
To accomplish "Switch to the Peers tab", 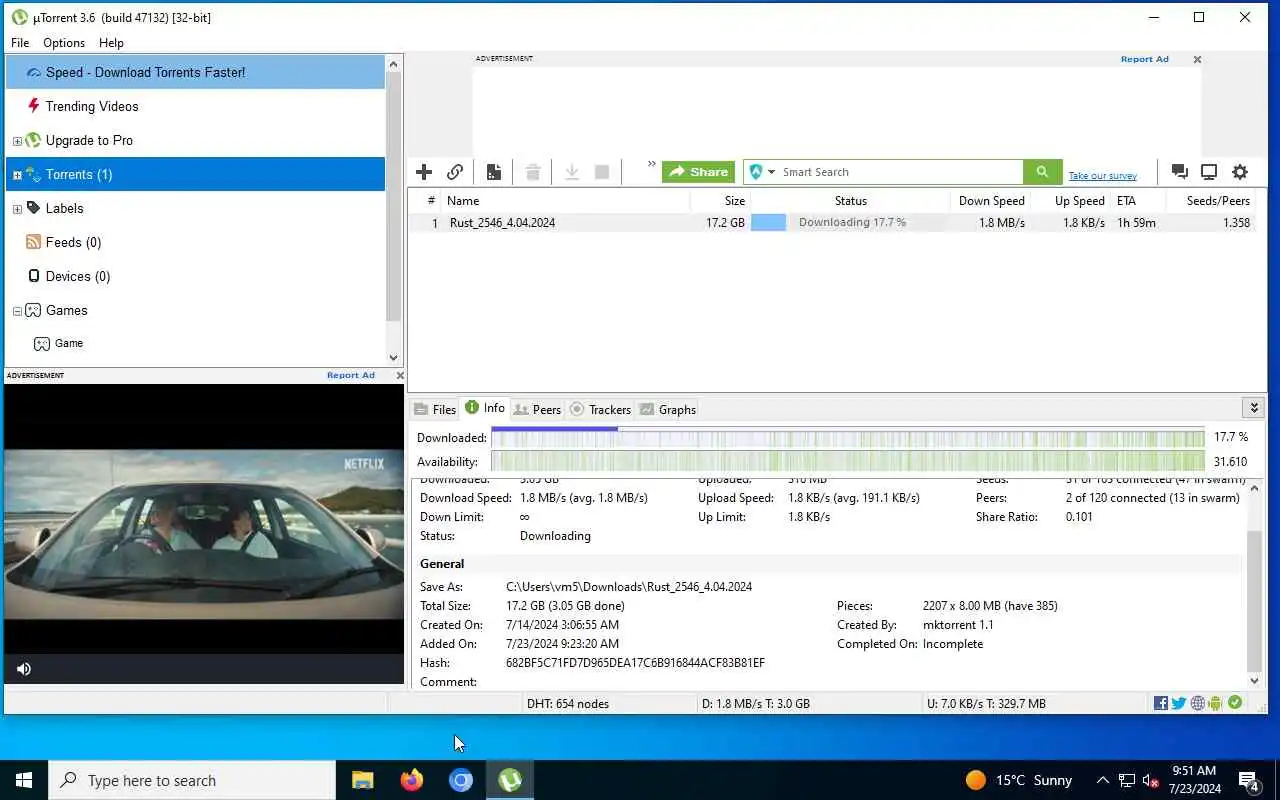I will (x=537, y=409).
